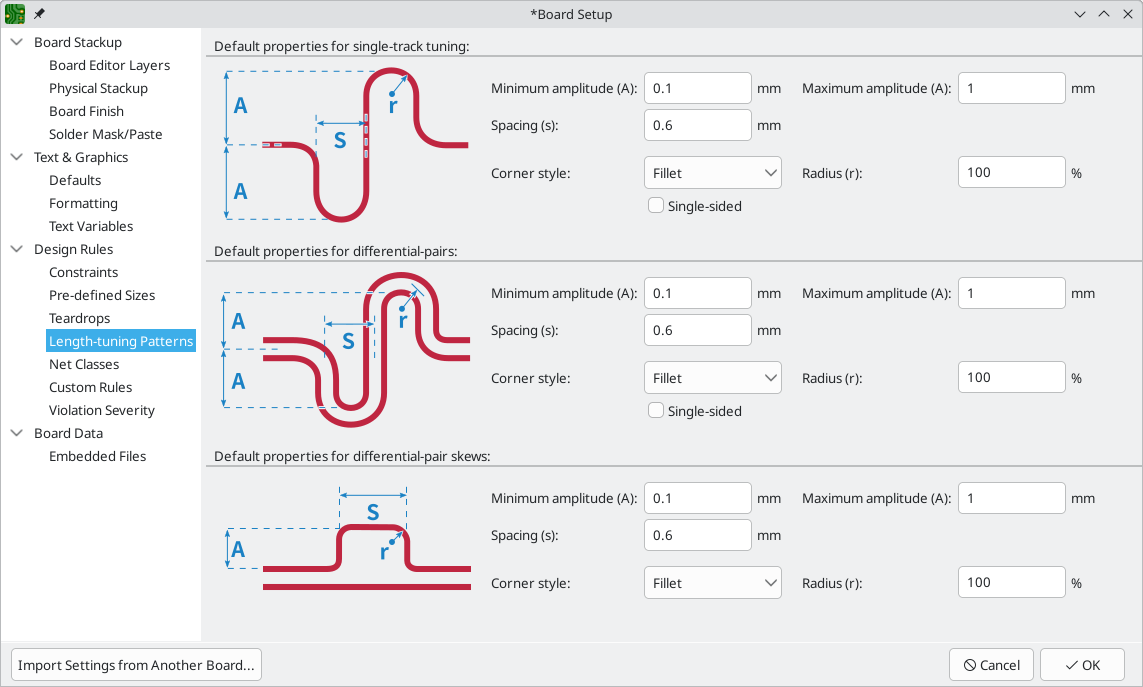Image resolution: width=1143 pixels, height=687 pixels.
Task: Enable Single-sided for single-track tuning
Action: [x=656, y=205]
